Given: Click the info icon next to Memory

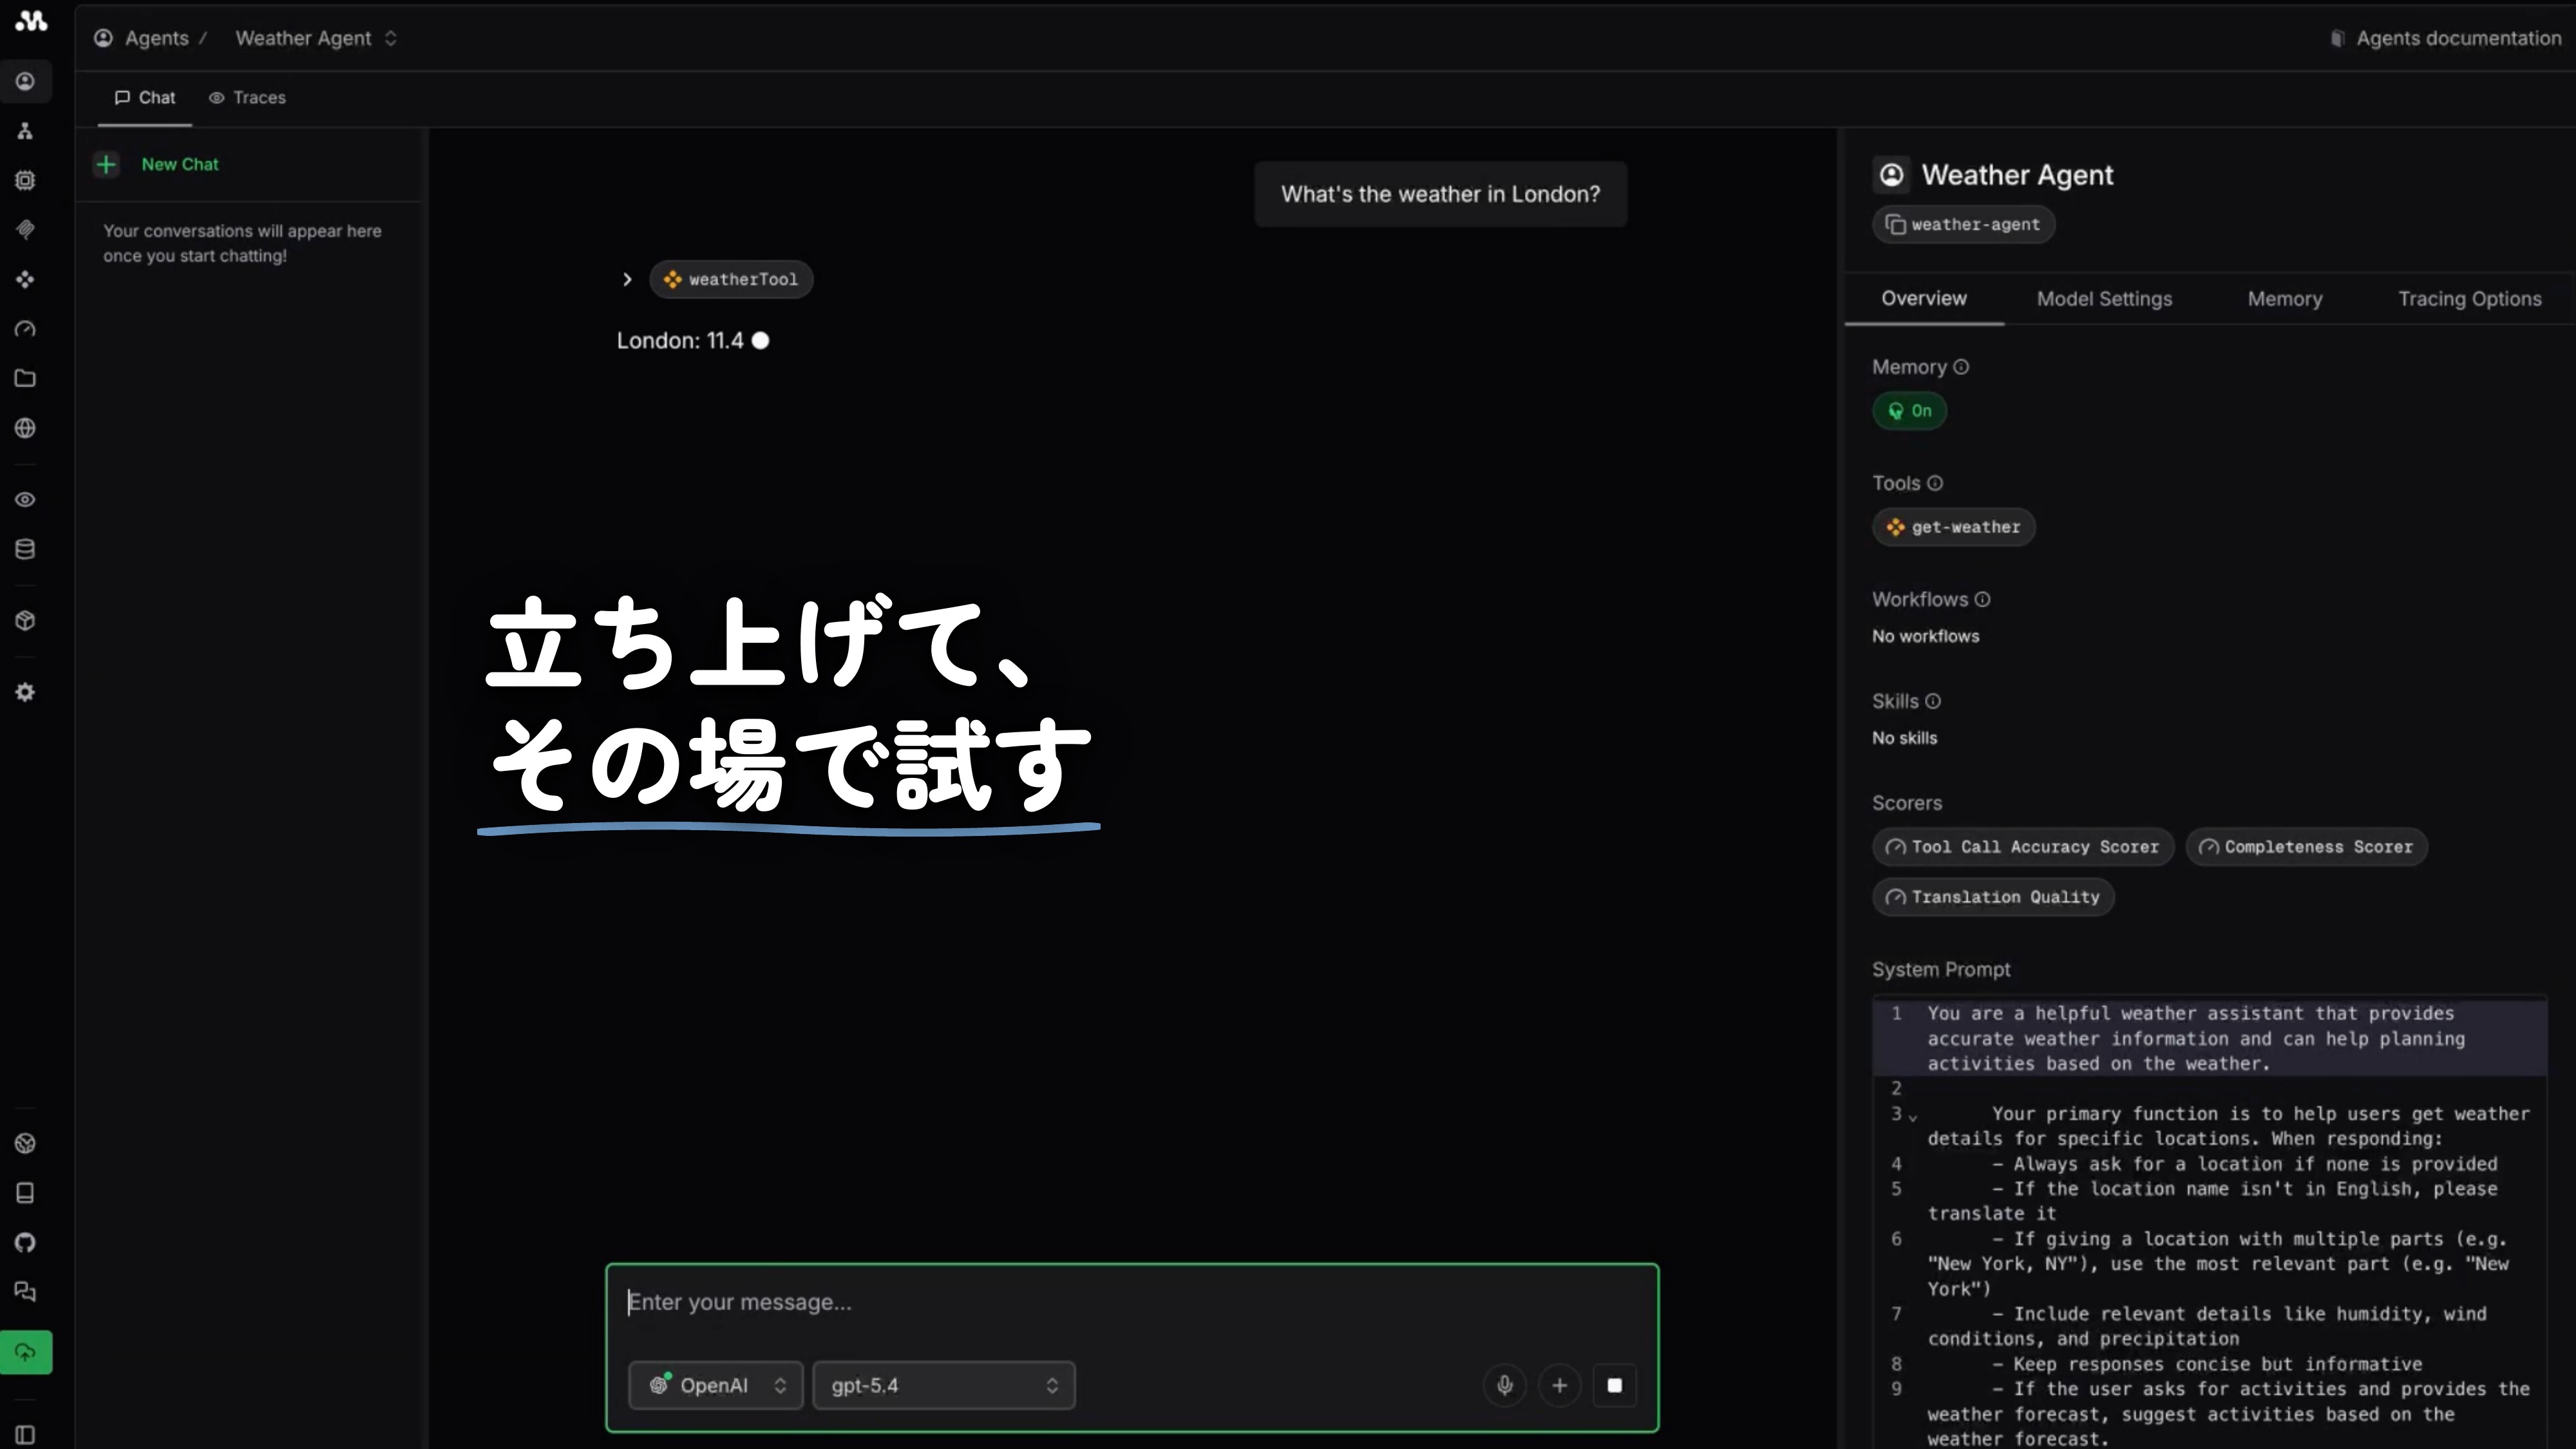Looking at the screenshot, I should (x=1961, y=367).
